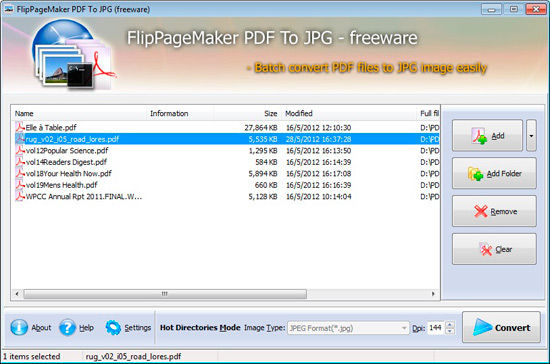Image resolution: width=550 pixels, height=364 pixels.
Task: Open the Image Type combo box
Action: [x=348, y=328]
